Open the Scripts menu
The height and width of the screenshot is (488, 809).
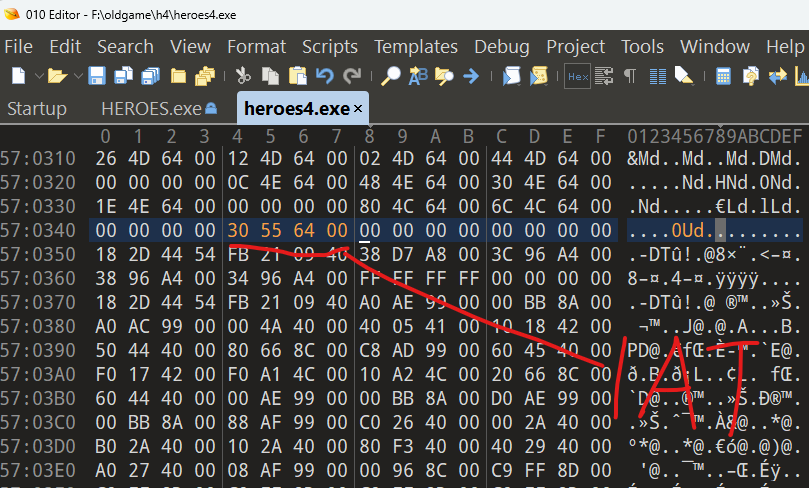pyautogui.click(x=330, y=47)
